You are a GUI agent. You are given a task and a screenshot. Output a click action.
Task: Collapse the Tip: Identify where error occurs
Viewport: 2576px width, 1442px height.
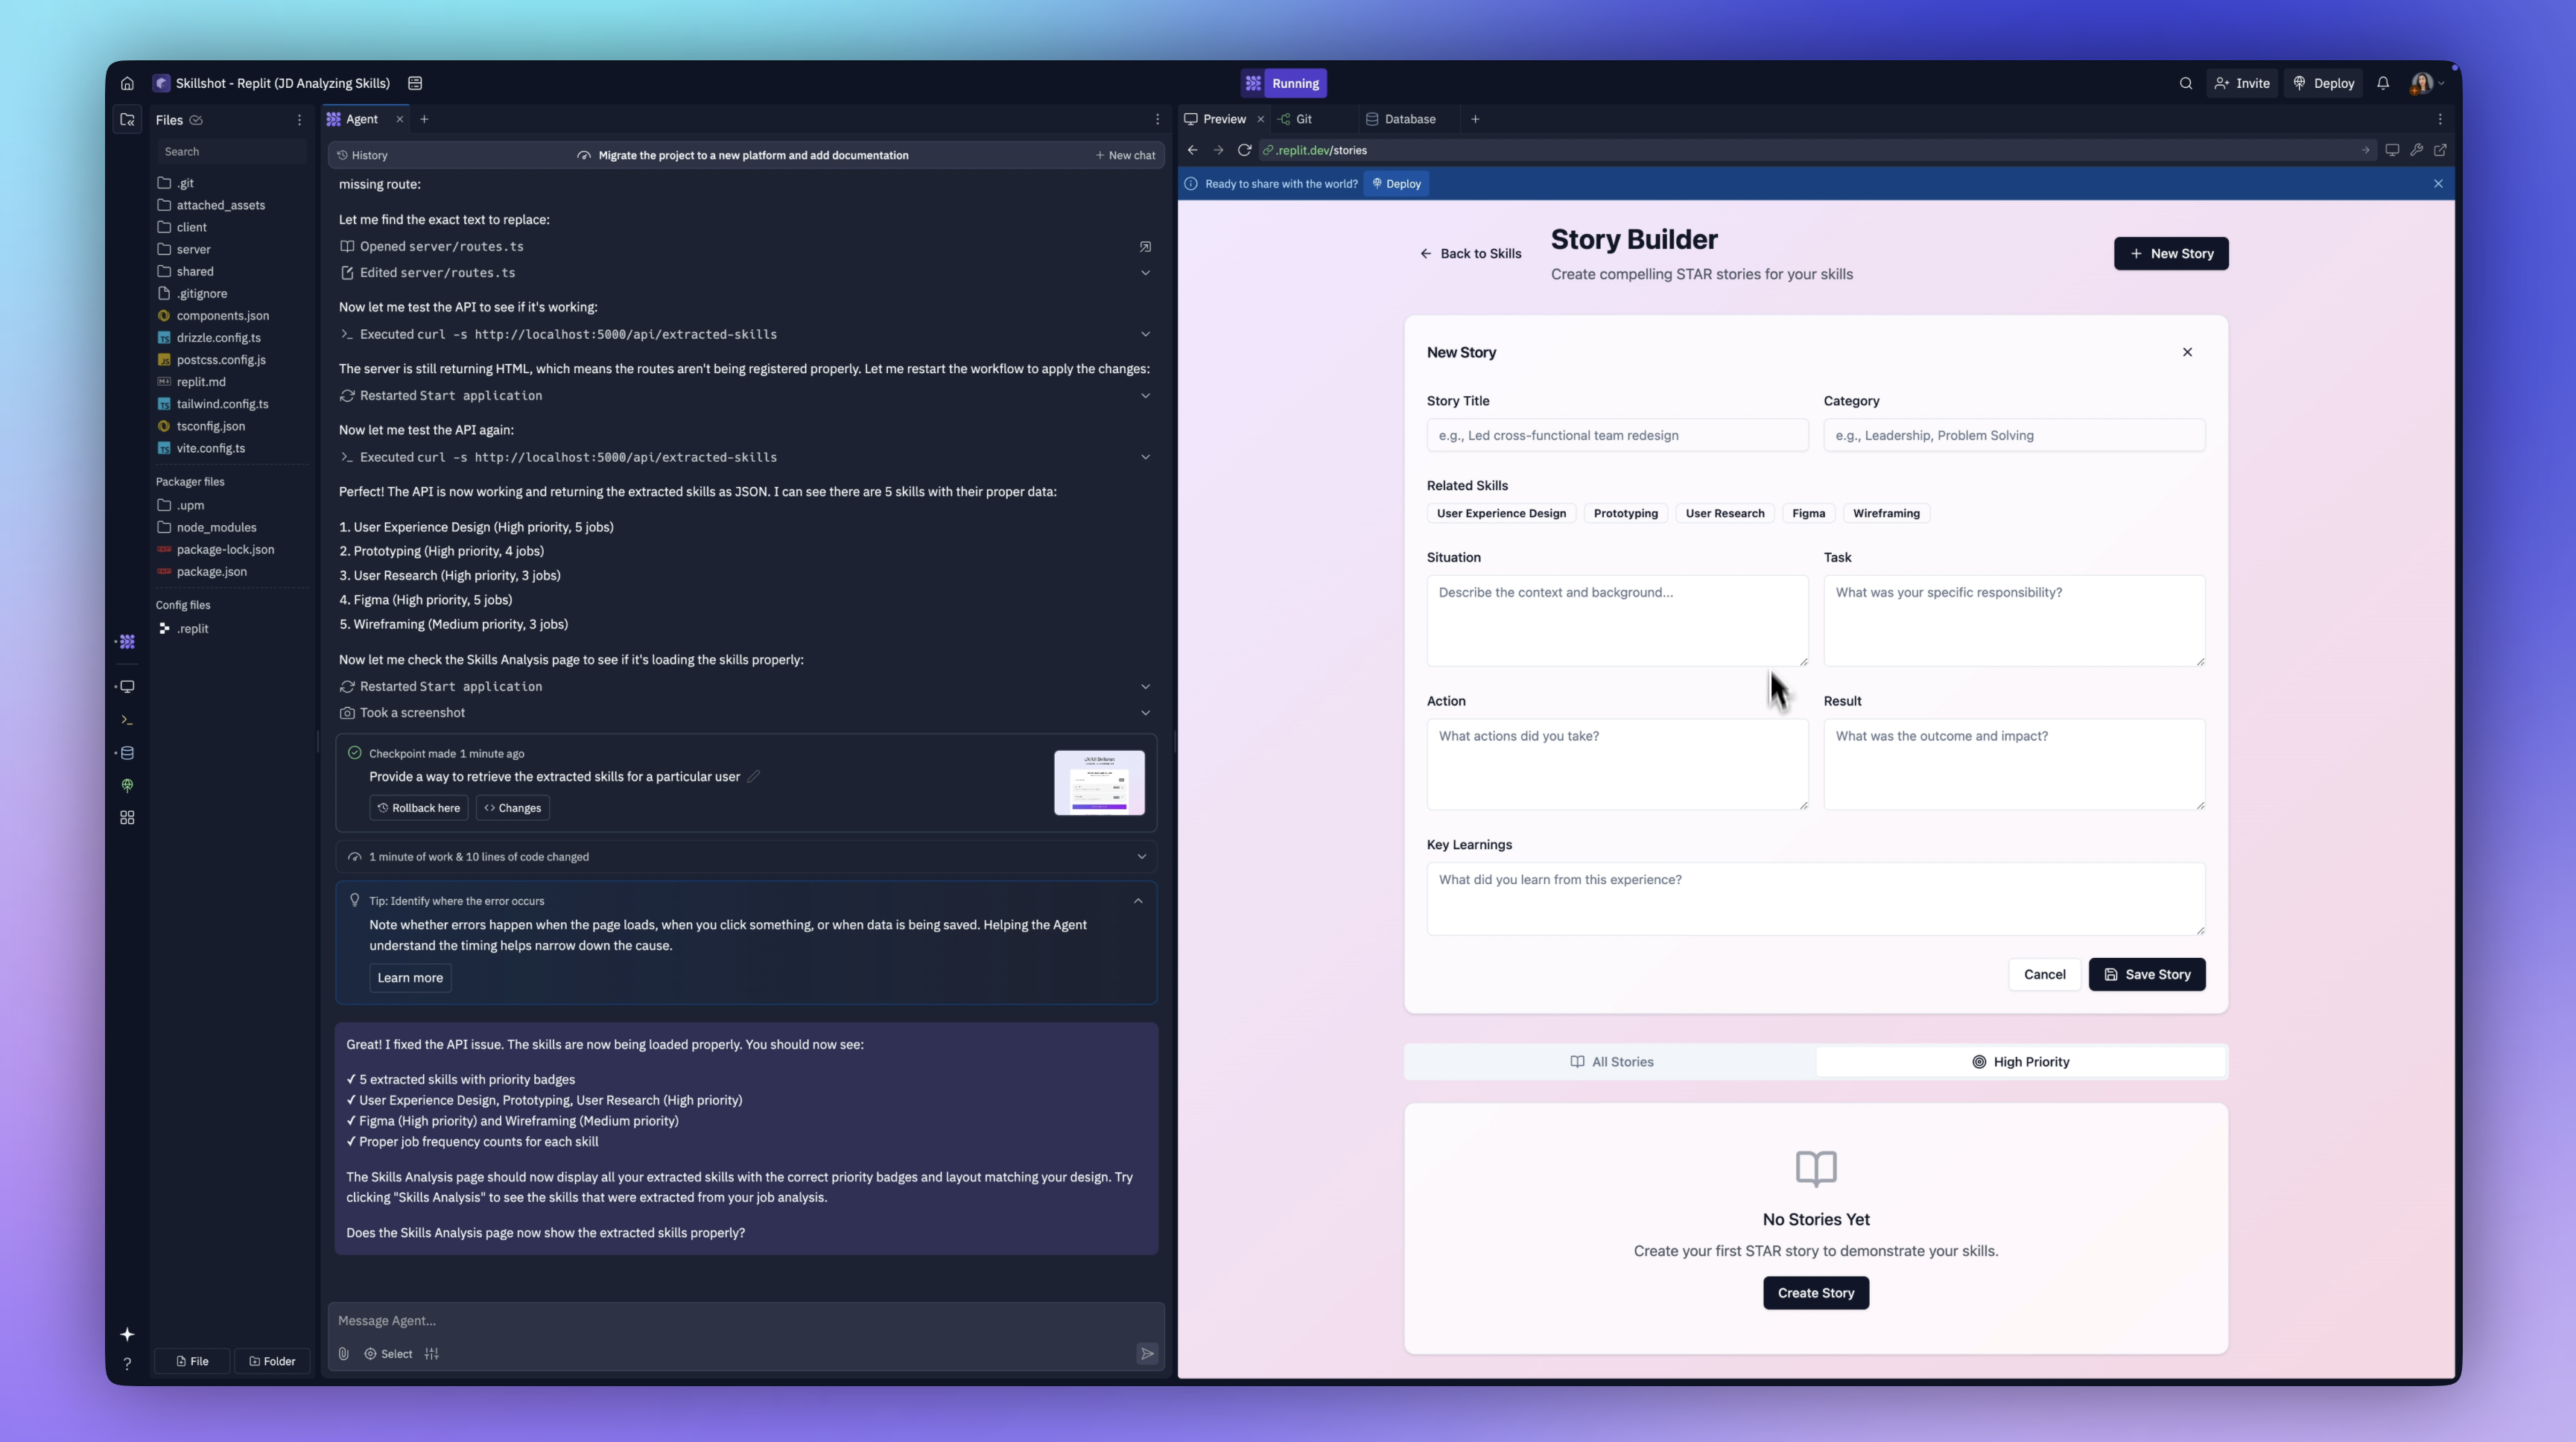tap(1138, 901)
